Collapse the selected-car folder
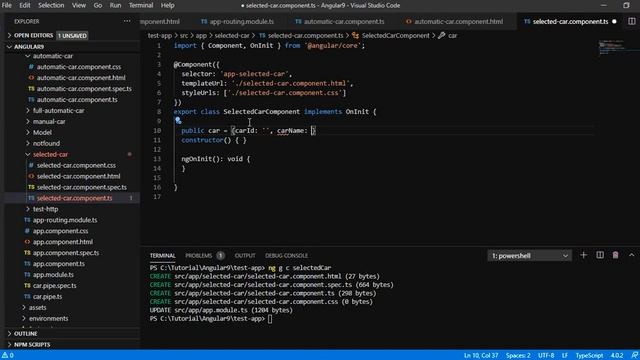This screenshot has height=360, width=640. [x=50, y=154]
